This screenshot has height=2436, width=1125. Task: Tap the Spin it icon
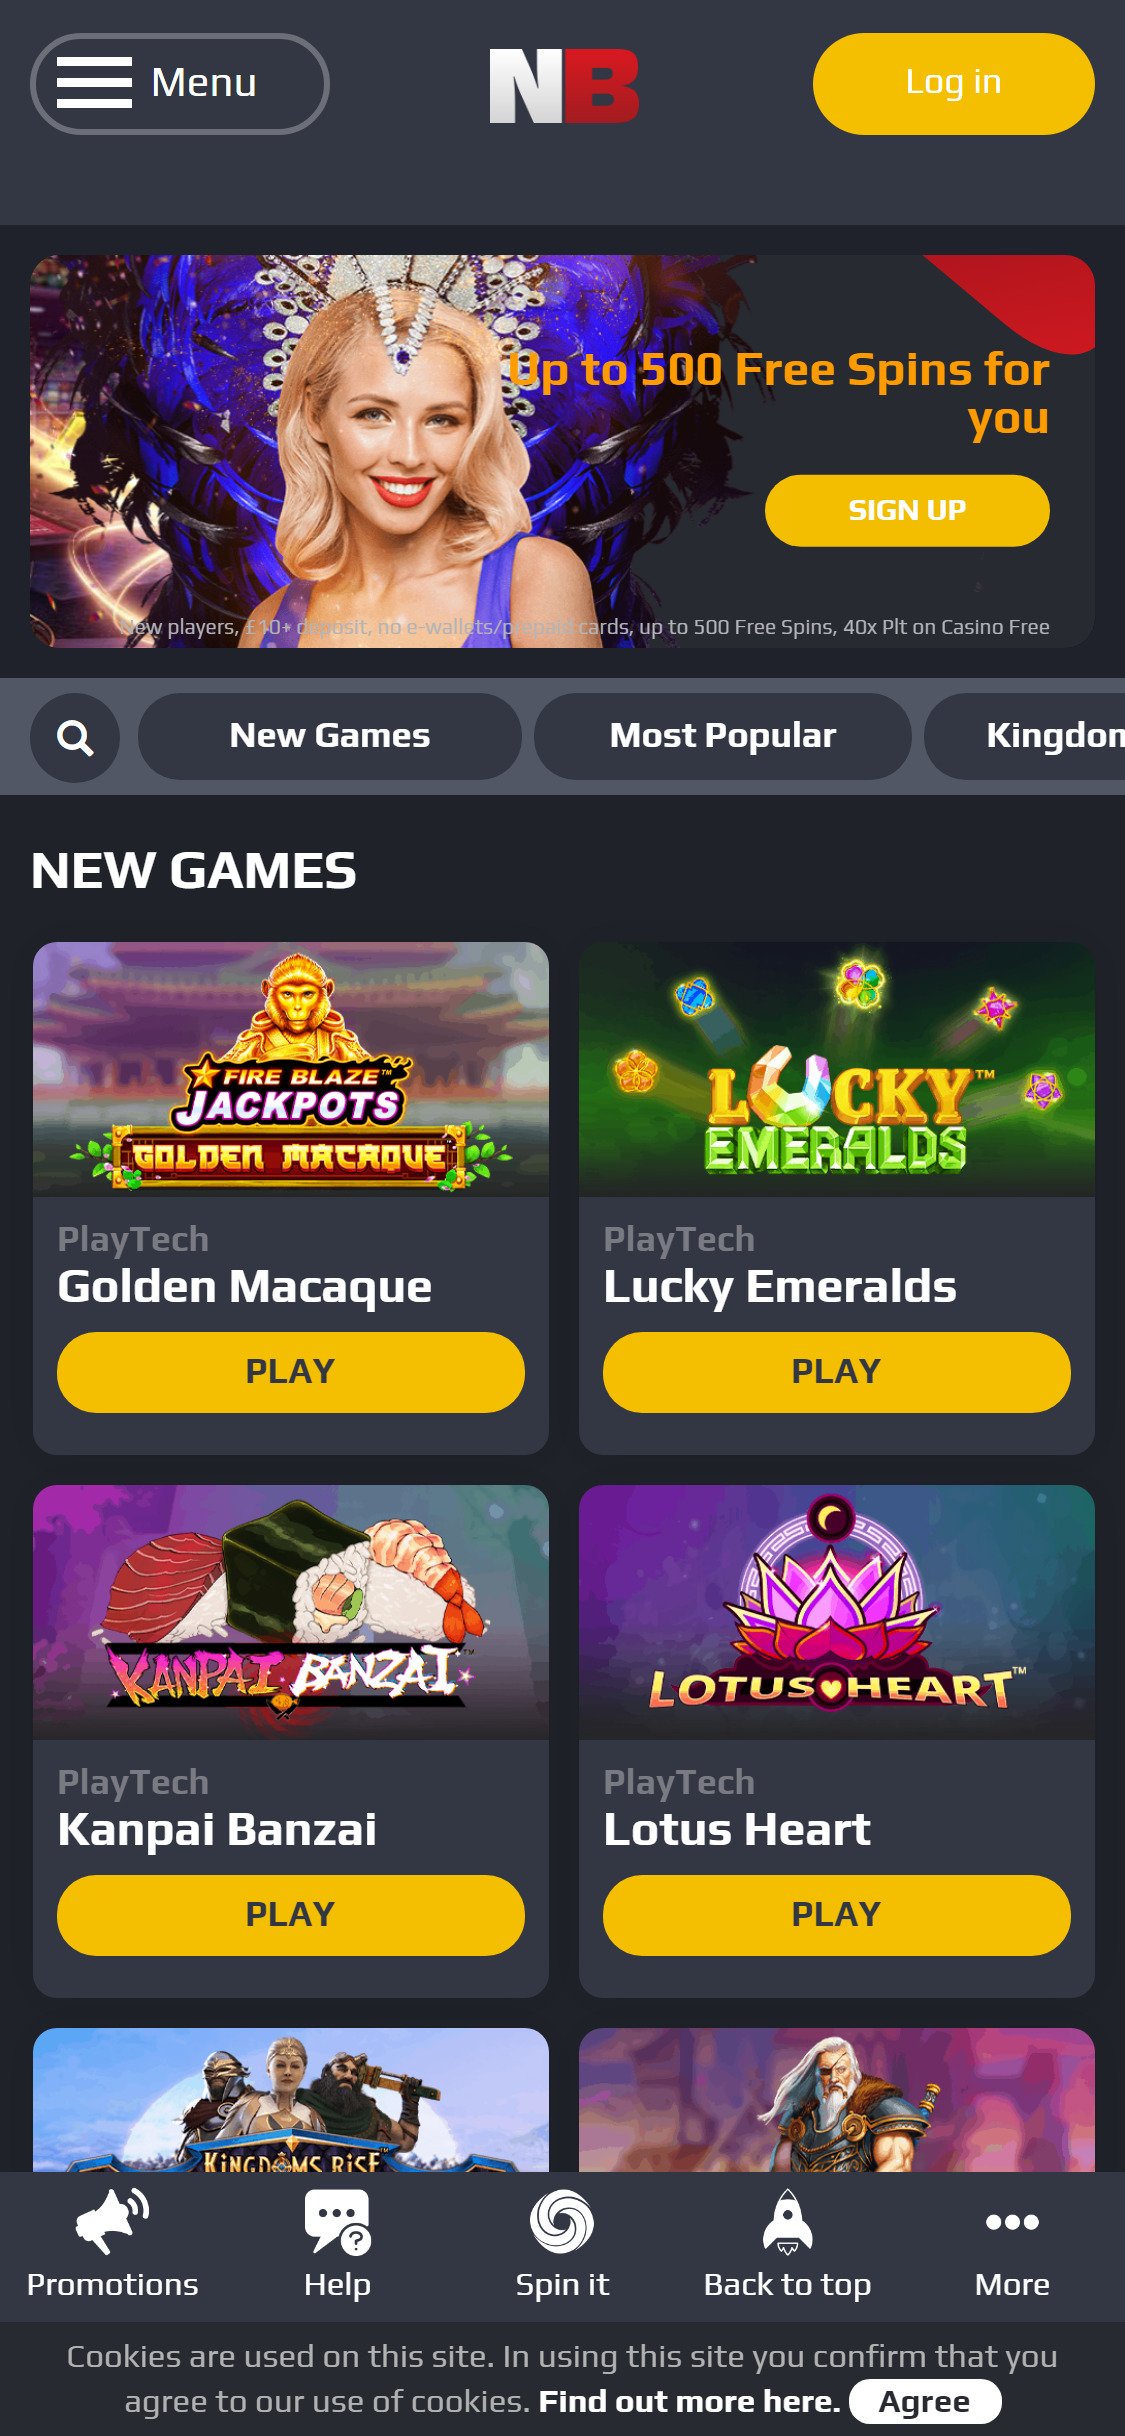click(x=562, y=2222)
